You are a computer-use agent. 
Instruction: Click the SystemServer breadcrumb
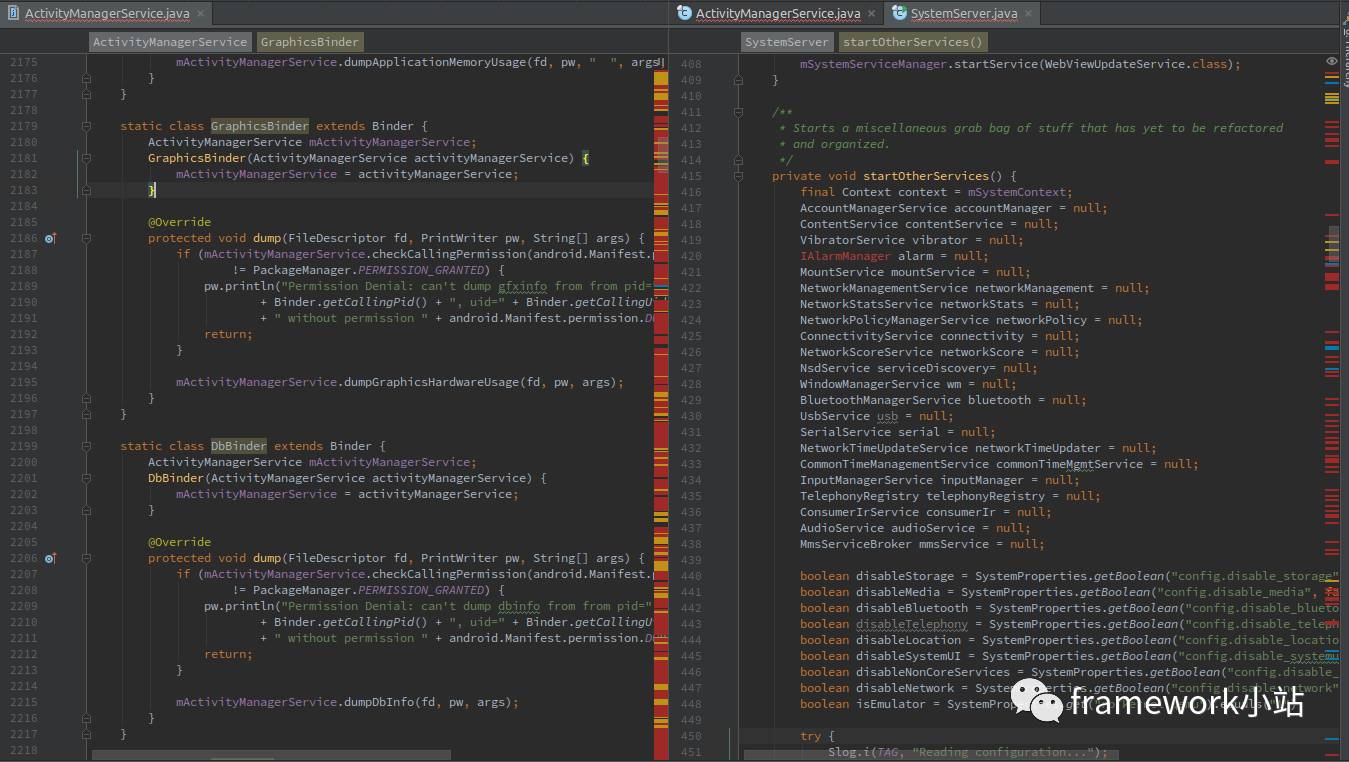pos(787,42)
